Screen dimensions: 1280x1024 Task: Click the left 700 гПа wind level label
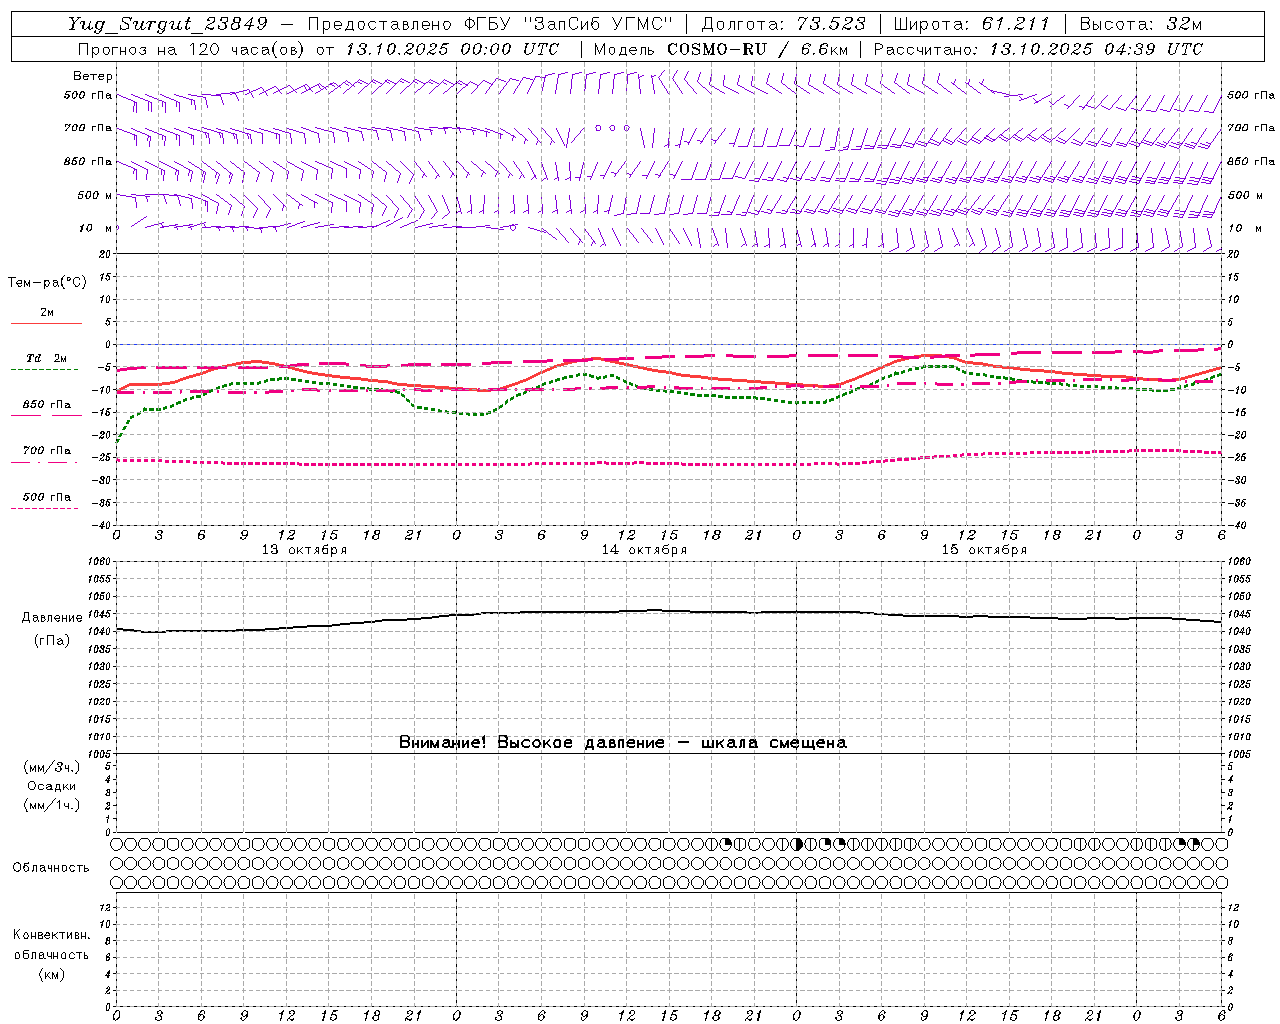tap(88, 128)
